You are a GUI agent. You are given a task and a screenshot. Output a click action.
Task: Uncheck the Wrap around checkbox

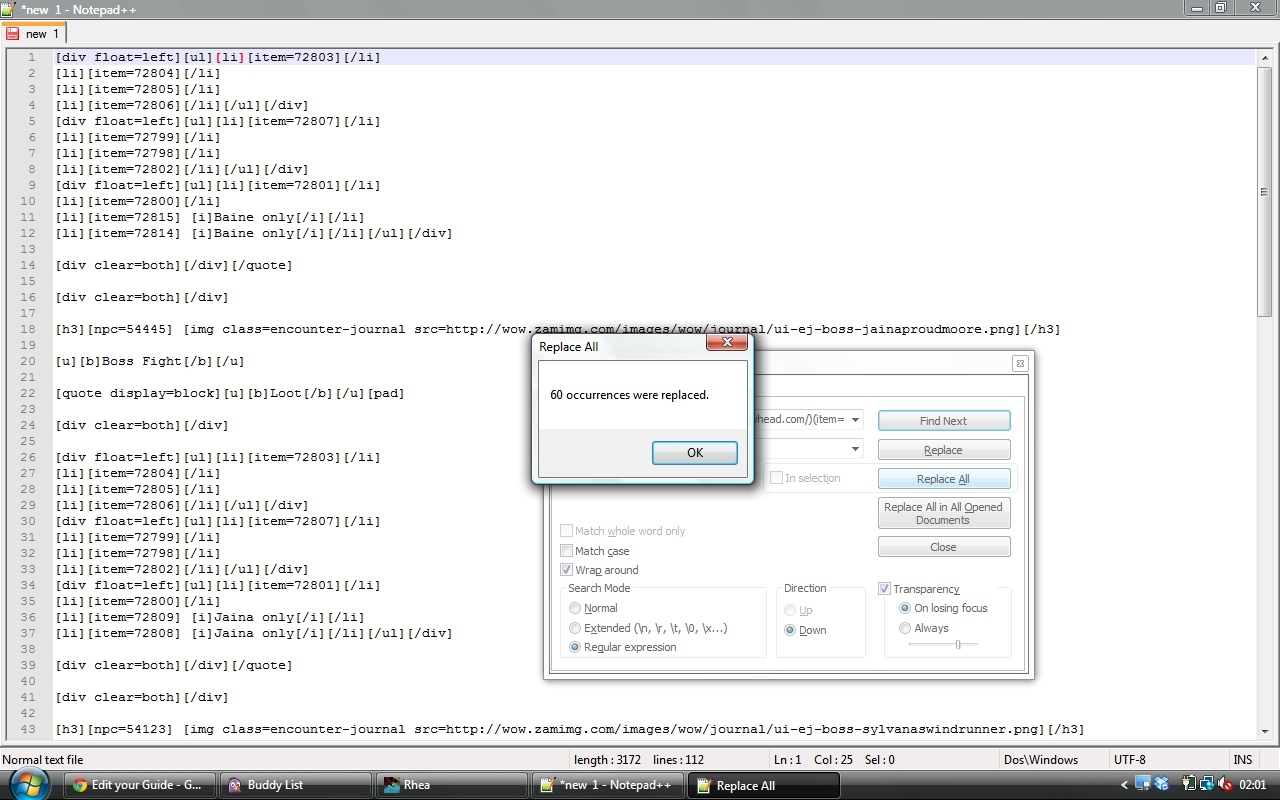coord(567,570)
